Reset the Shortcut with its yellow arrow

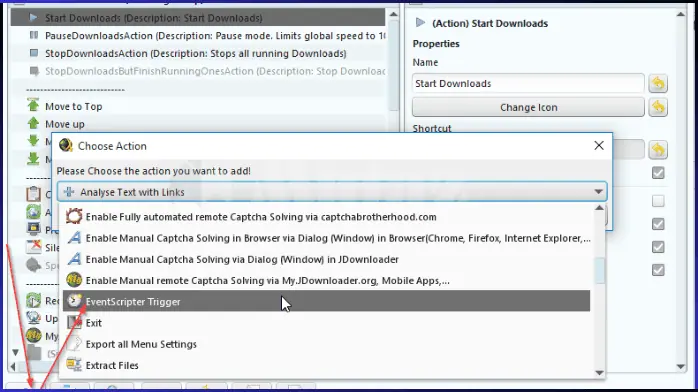pyautogui.click(x=658, y=150)
